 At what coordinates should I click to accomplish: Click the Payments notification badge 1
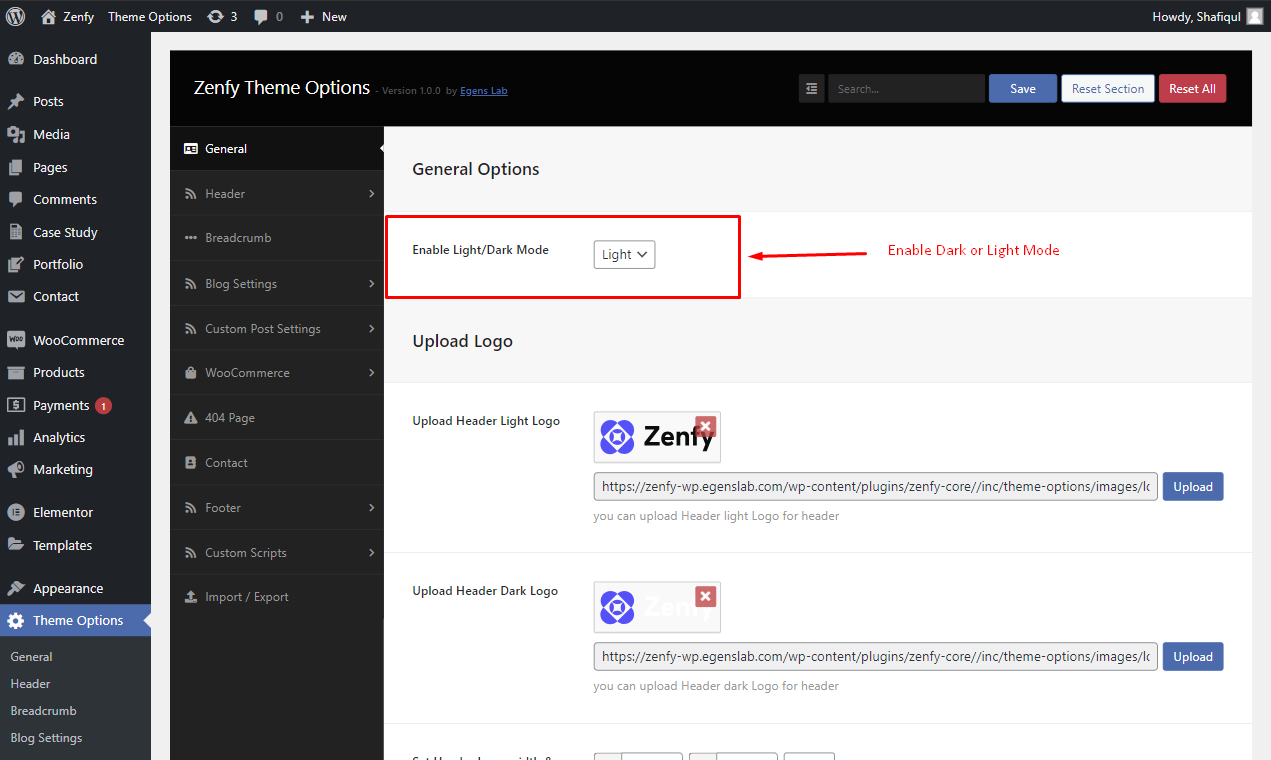tap(103, 405)
